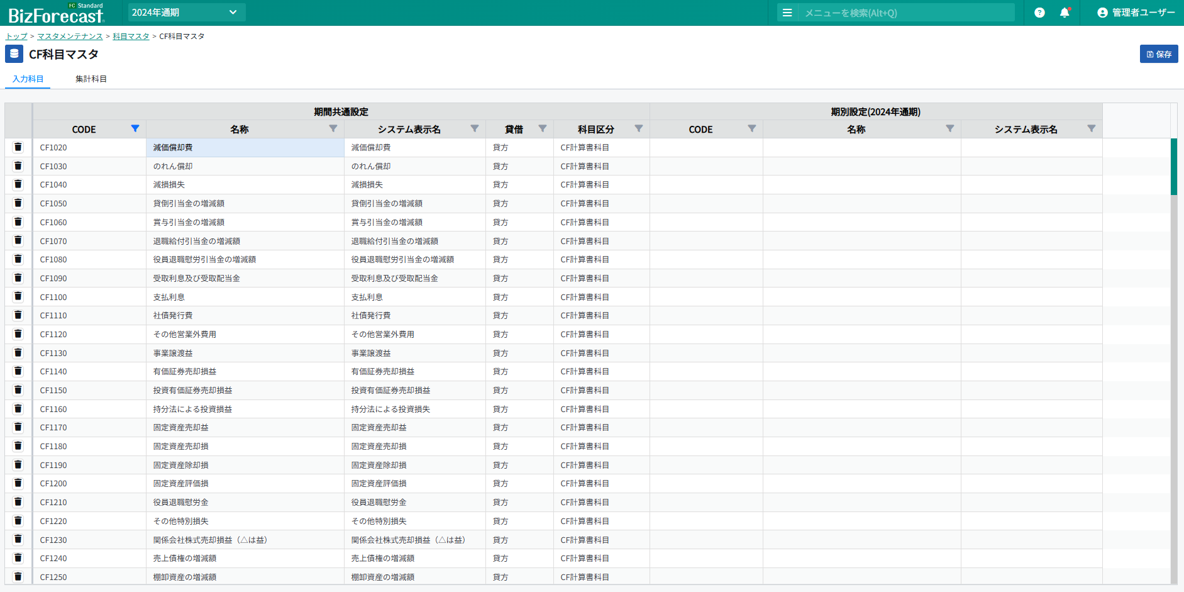Viewport: 1184px width, 592px height.
Task: Open filter for 貸借 column
Action: pos(542,129)
